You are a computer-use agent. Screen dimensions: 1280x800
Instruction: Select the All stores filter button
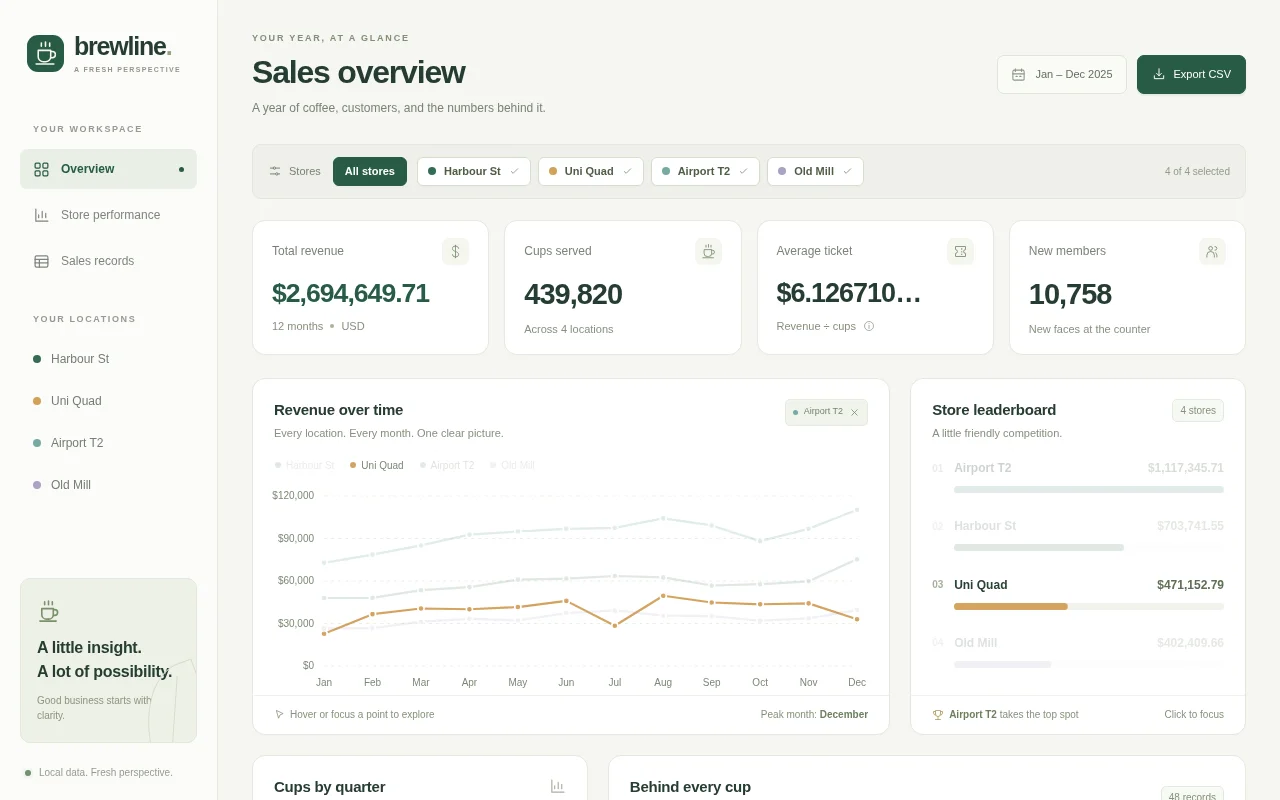pyautogui.click(x=370, y=171)
